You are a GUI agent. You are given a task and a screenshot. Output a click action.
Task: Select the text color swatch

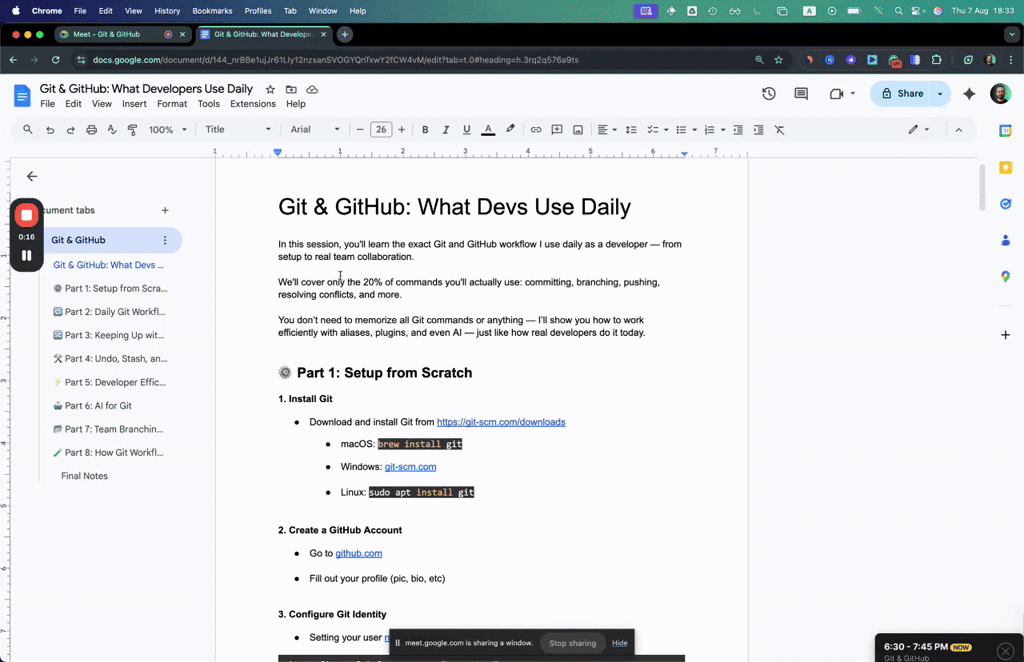(487, 129)
